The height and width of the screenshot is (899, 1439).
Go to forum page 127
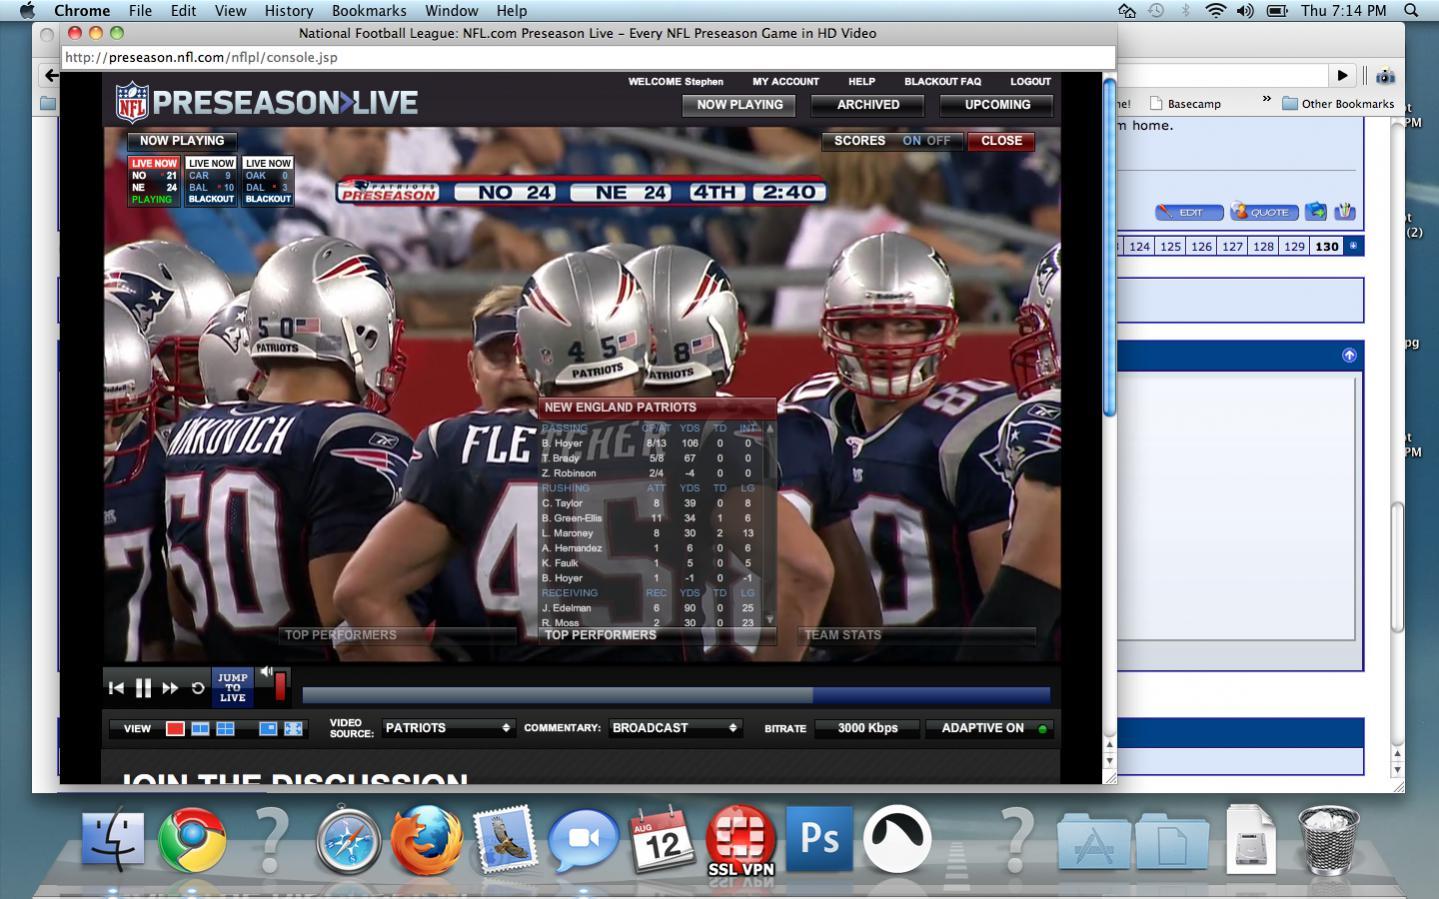[x=1232, y=246]
